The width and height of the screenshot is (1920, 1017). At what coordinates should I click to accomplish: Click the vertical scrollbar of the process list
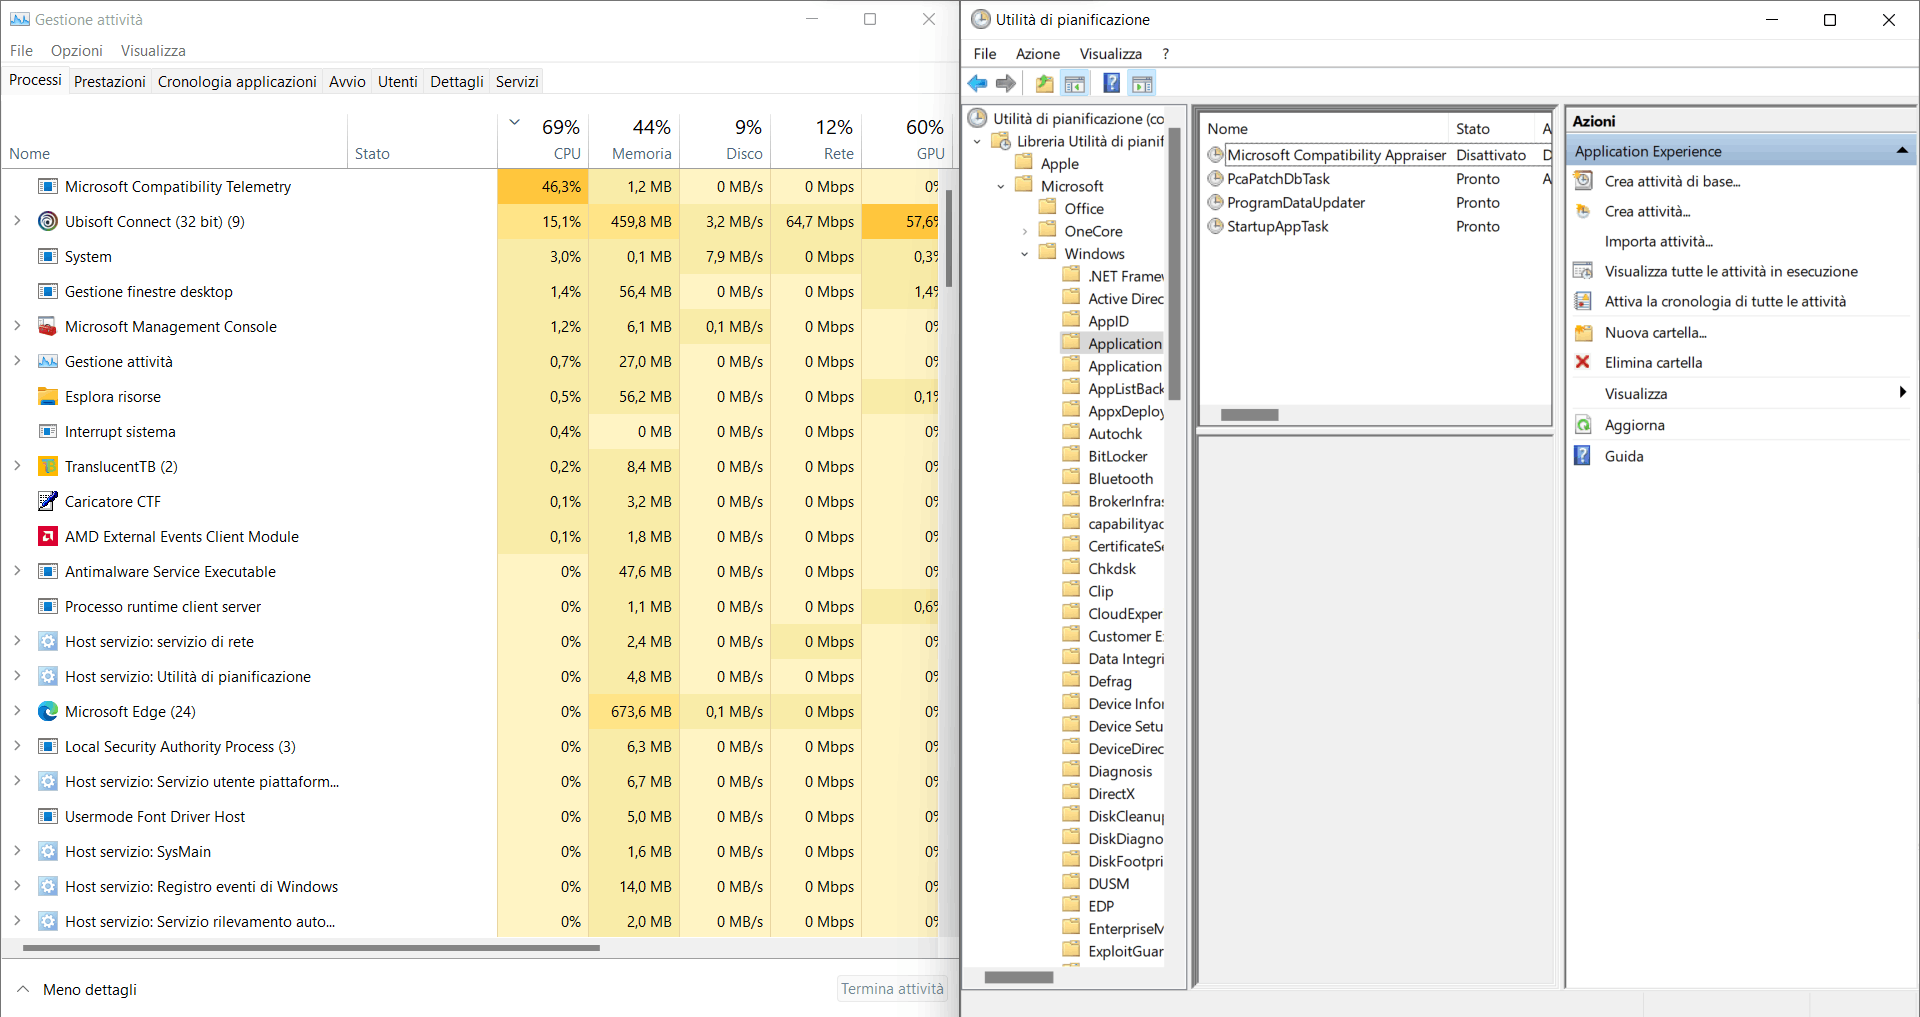(x=949, y=238)
